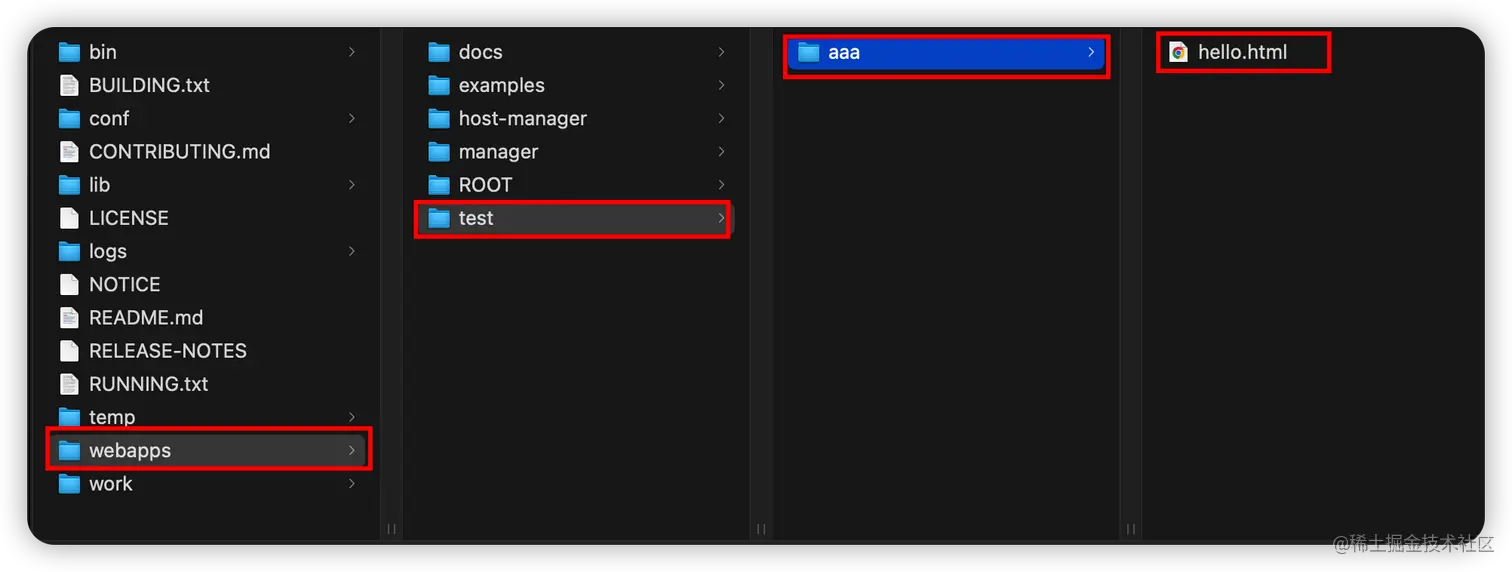The height and width of the screenshot is (572, 1512).
Task: Expand the logs folder chevron
Action: pos(351,251)
